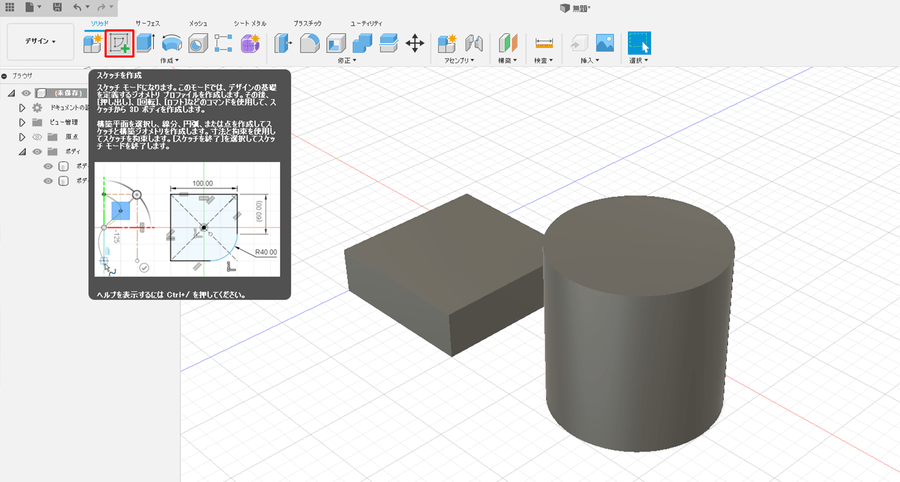The height and width of the screenshot is (482, 900).
Task: Open the undo history dropdown arrow
Action: pos(87,7)
